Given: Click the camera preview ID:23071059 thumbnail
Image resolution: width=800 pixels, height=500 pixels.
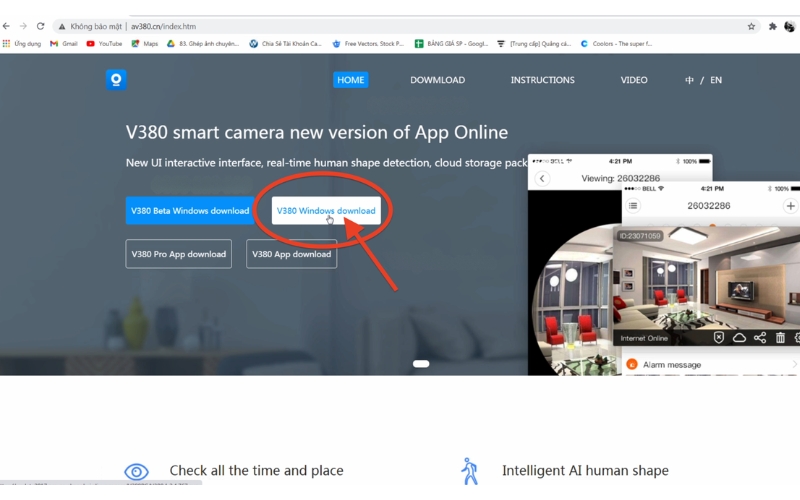Looking at the screenshot, I should [x=706, y=286].
